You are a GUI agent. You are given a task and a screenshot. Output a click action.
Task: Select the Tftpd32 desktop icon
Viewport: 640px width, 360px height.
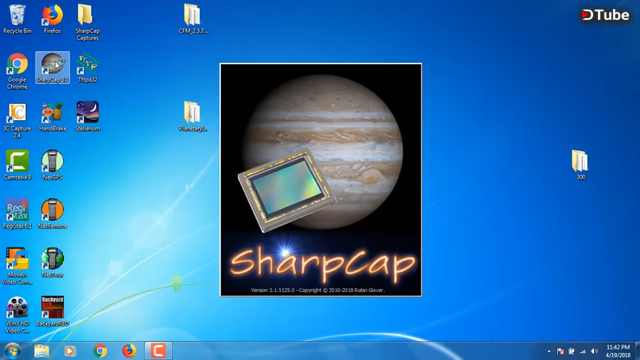pos(87,68)
